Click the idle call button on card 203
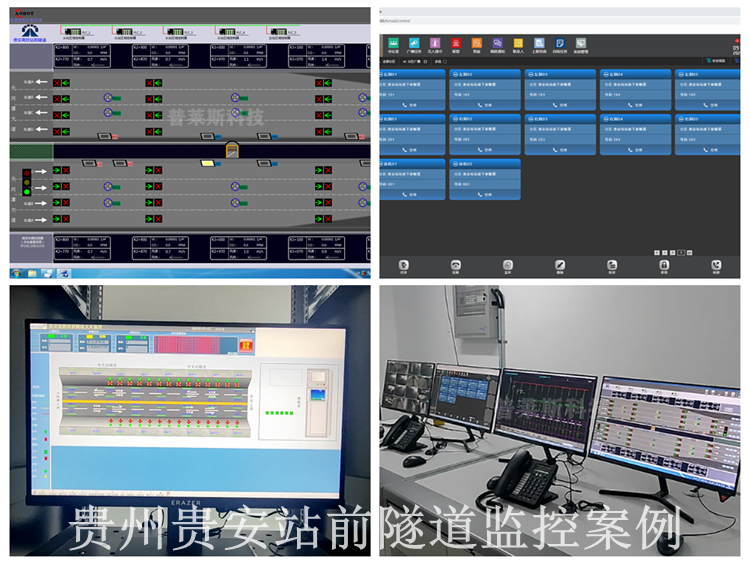The image size is (750, 563). [560, 150]
